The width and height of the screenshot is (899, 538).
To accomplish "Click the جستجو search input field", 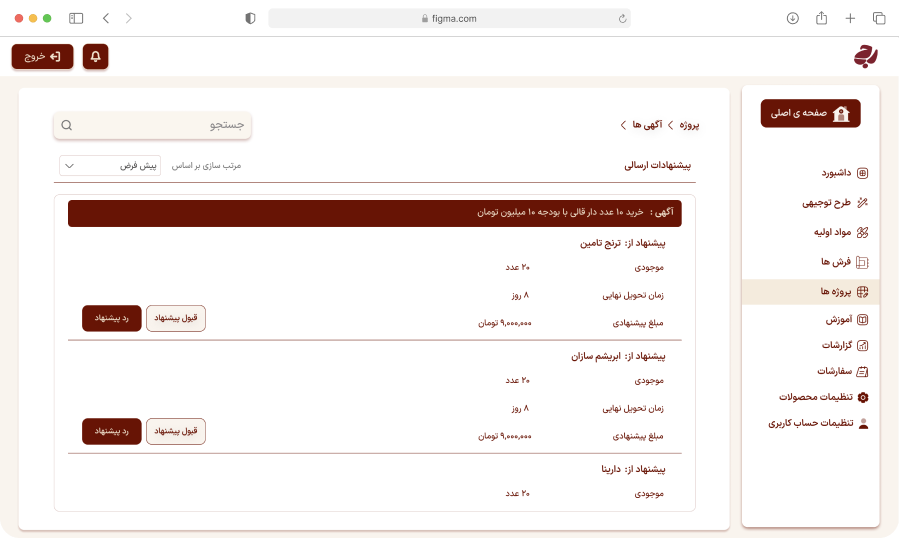I will [x=160, y=126].
